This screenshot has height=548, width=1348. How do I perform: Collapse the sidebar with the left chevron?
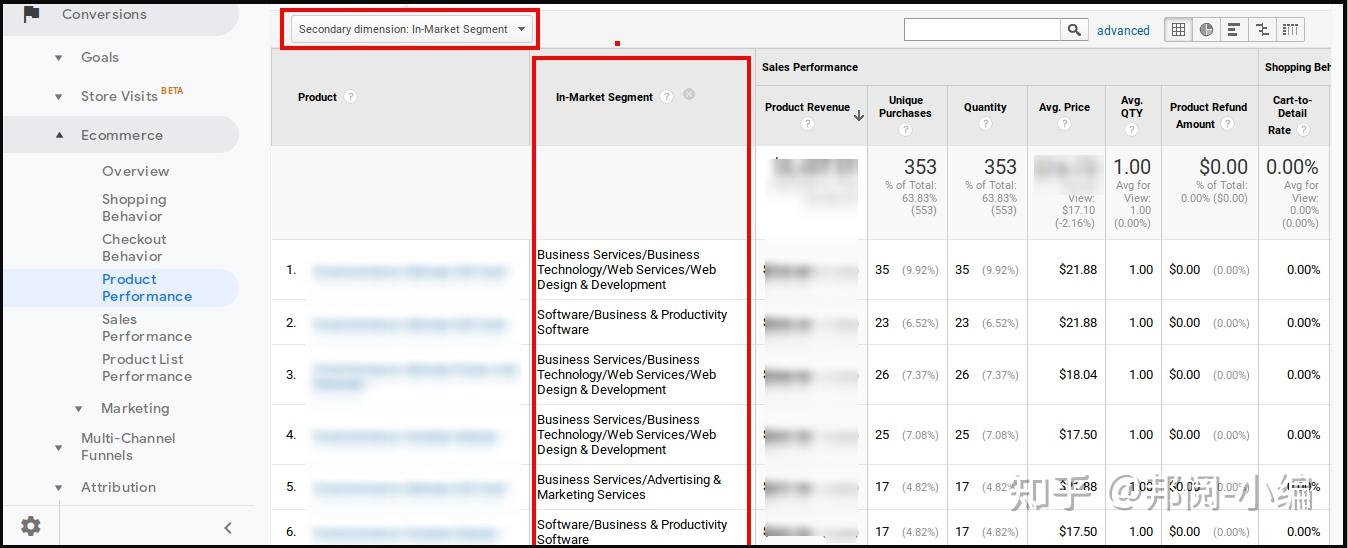pyautogui.click(x=227, y=528)
